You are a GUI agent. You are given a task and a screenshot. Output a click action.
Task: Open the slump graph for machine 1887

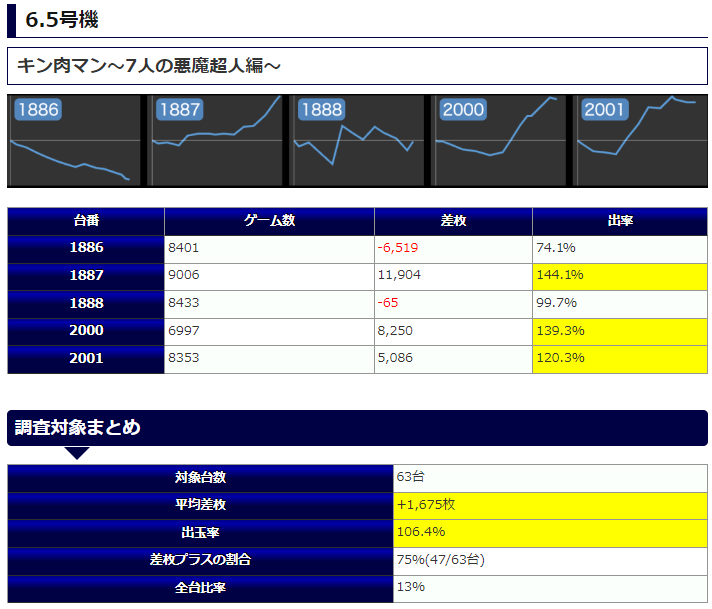click(x=218, y=141)
